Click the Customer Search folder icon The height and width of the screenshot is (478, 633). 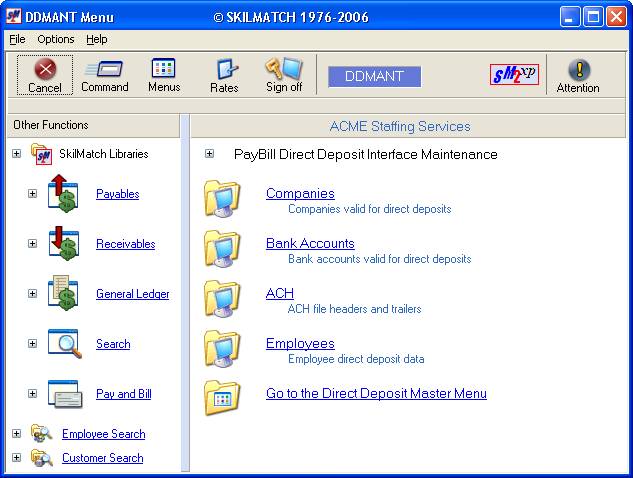click(42, 458)
